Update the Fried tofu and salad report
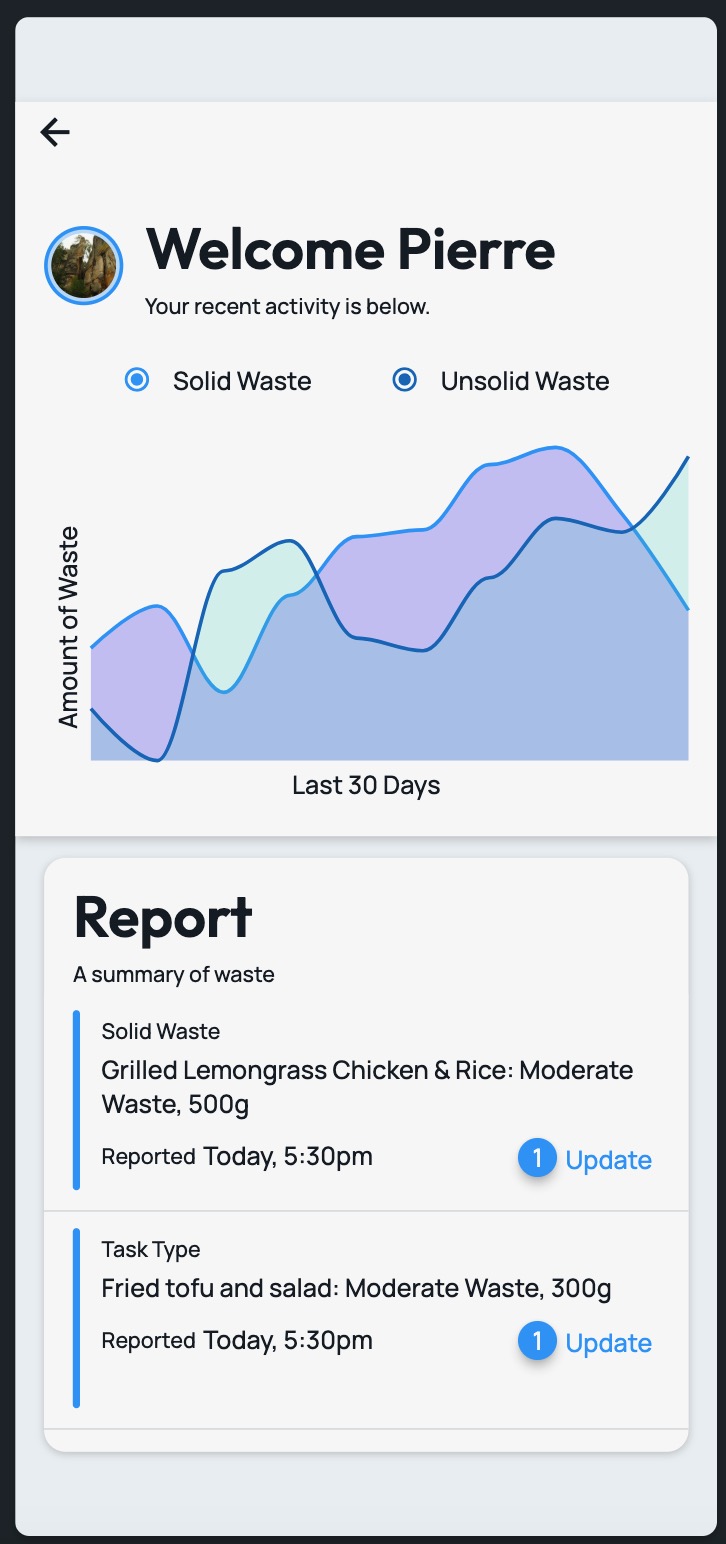The image size is (726, 1544). coord(609,1343)
